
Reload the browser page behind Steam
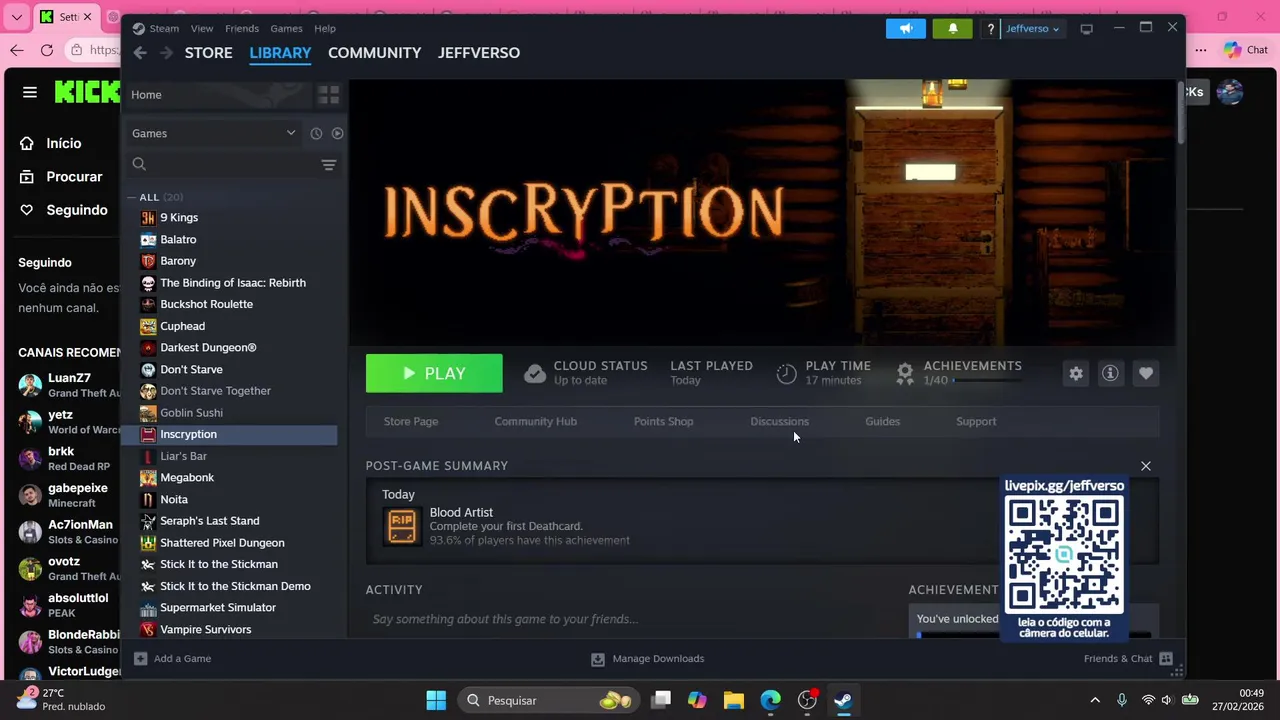point(47,50)
